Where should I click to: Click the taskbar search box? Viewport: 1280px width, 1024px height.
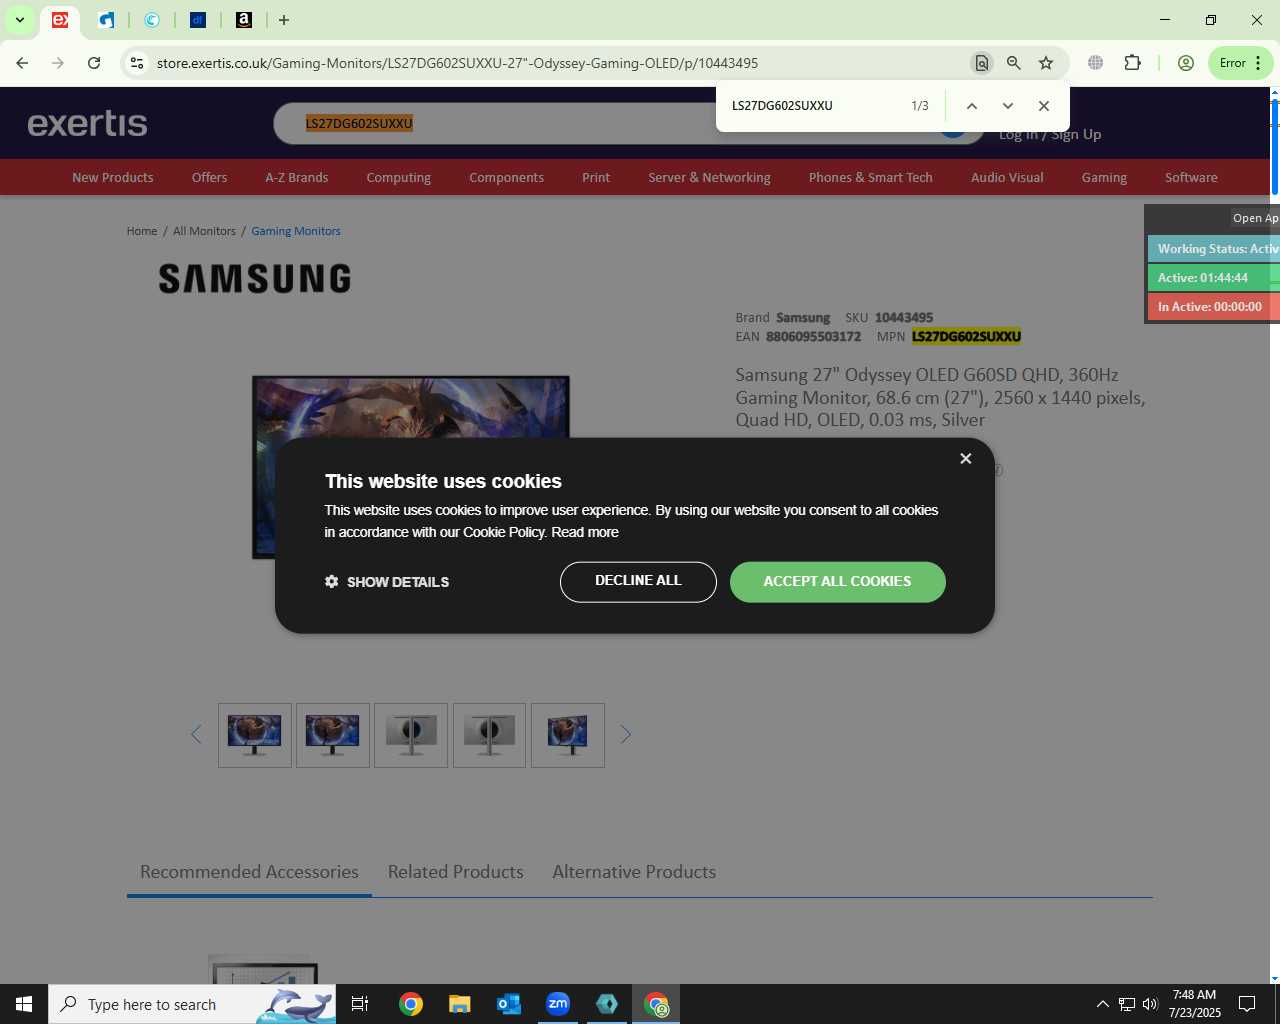[x=192, y=1004]
